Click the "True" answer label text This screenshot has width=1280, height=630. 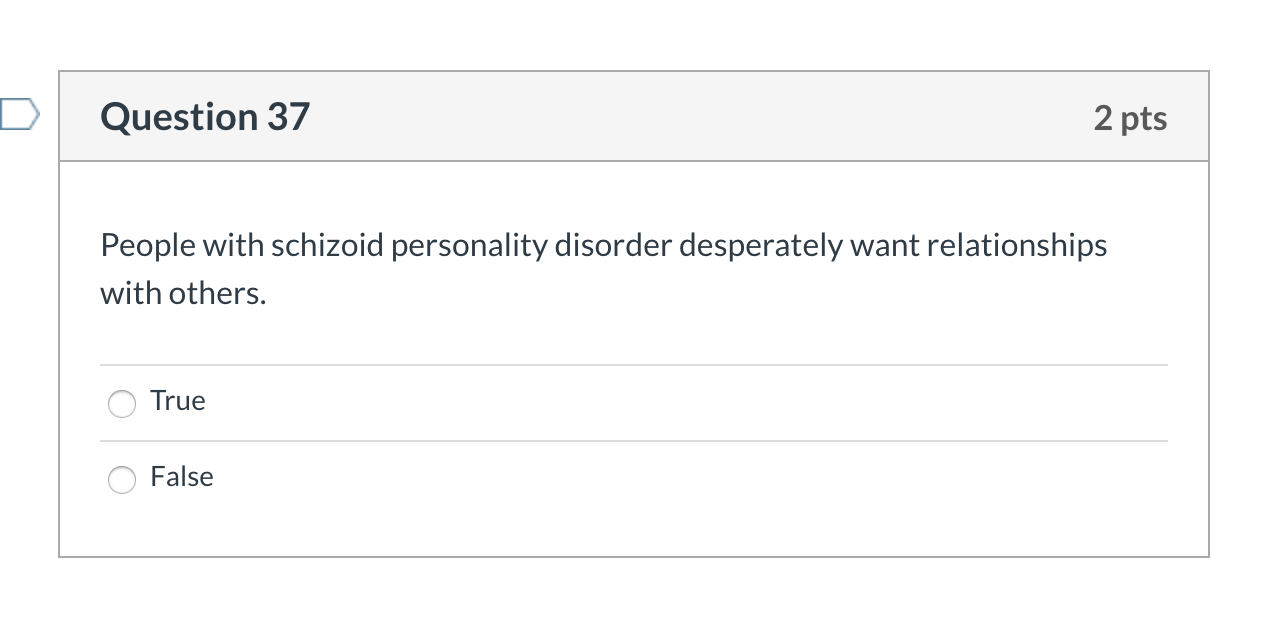[x=178, y=401]
